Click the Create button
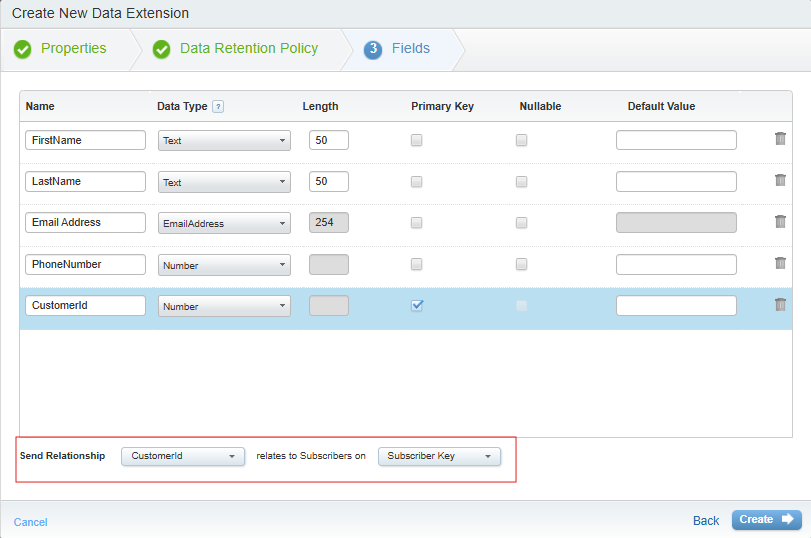Screen dimensions: 811x538 (x=766, y=520)
